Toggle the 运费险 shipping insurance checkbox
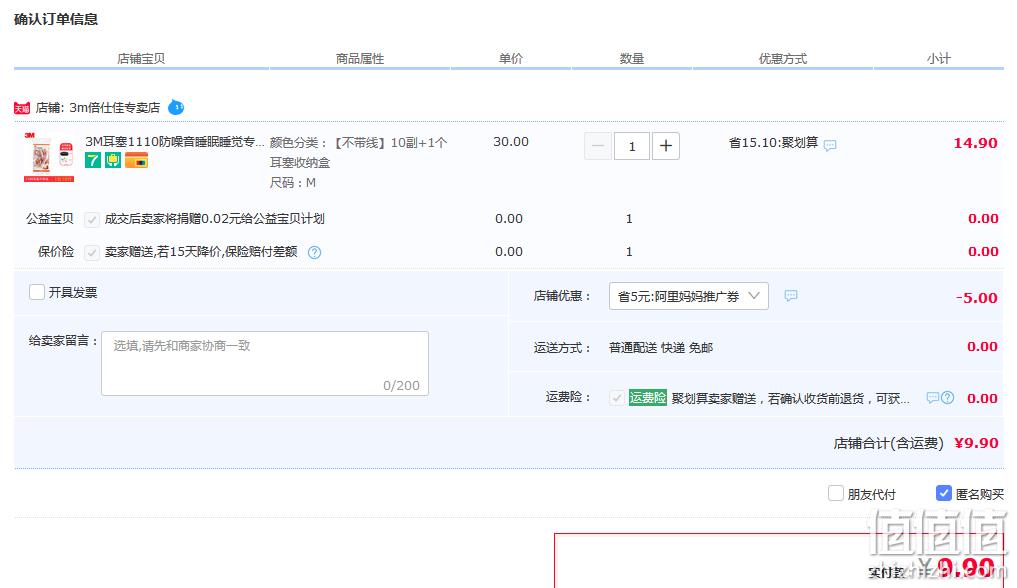Image resolution: width=1017 pixels, height=588 pixels. (617, 398)
